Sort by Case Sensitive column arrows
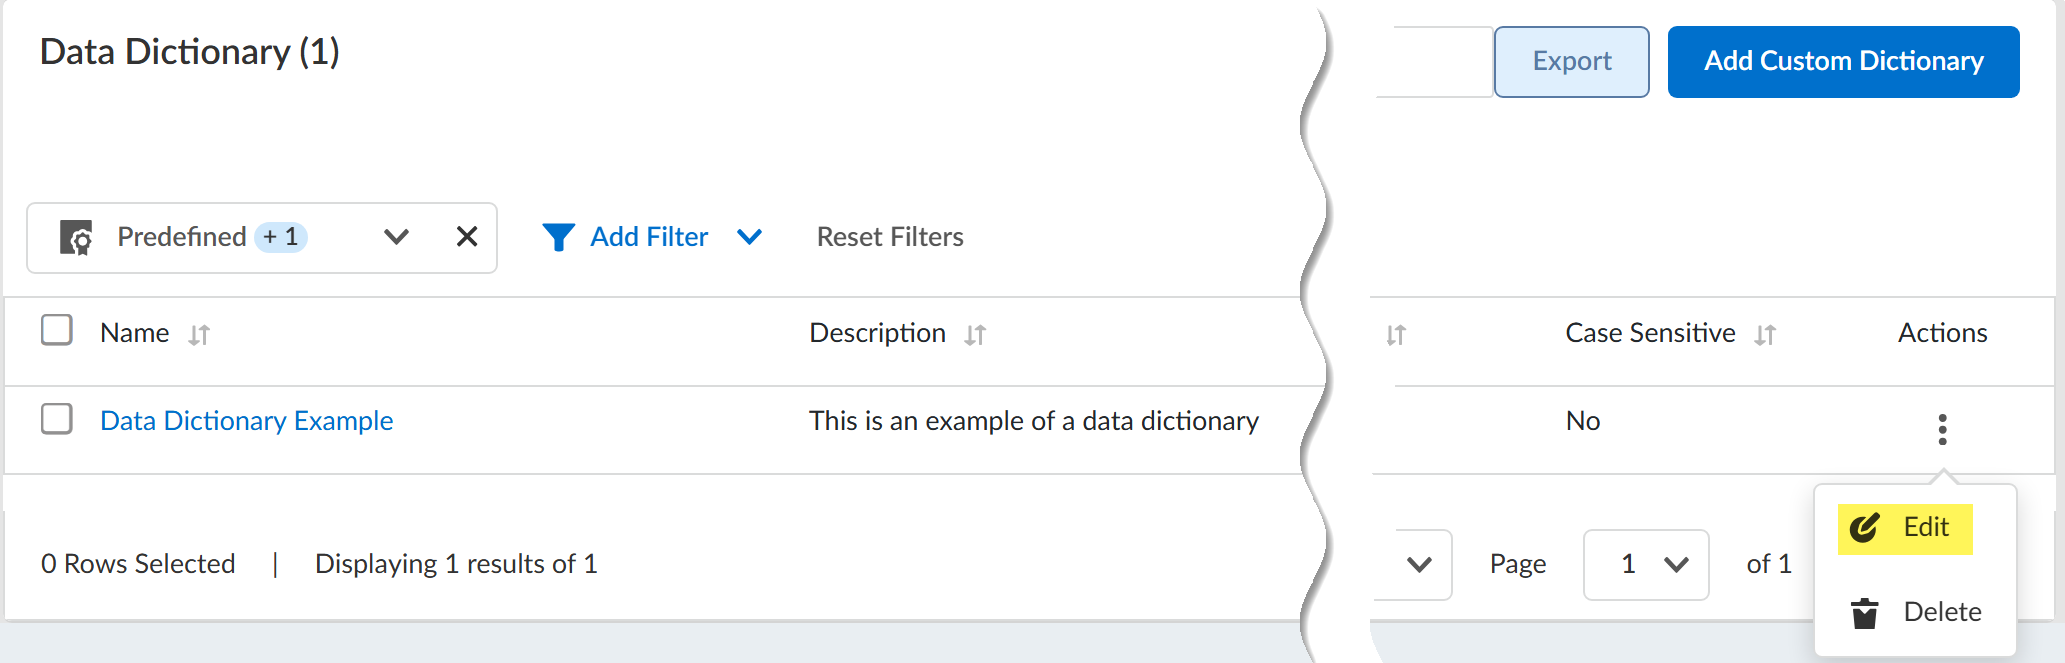 tap(1765, 335)
